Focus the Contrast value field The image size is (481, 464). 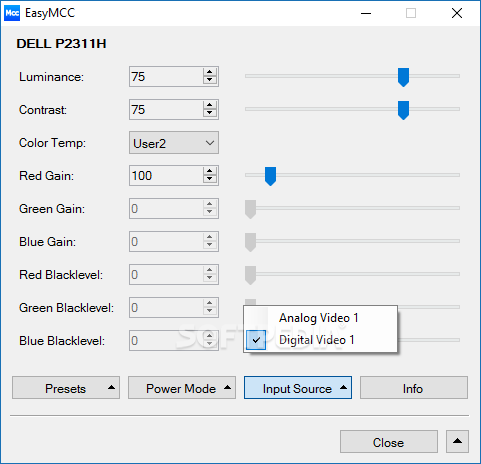(x=166, y=109)
